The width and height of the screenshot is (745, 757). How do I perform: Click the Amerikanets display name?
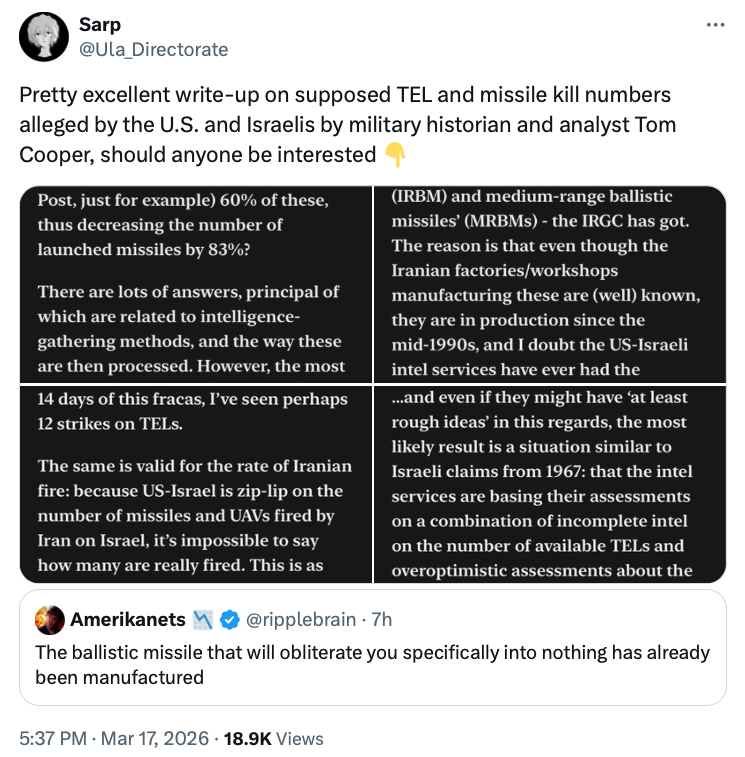[128, 620]
